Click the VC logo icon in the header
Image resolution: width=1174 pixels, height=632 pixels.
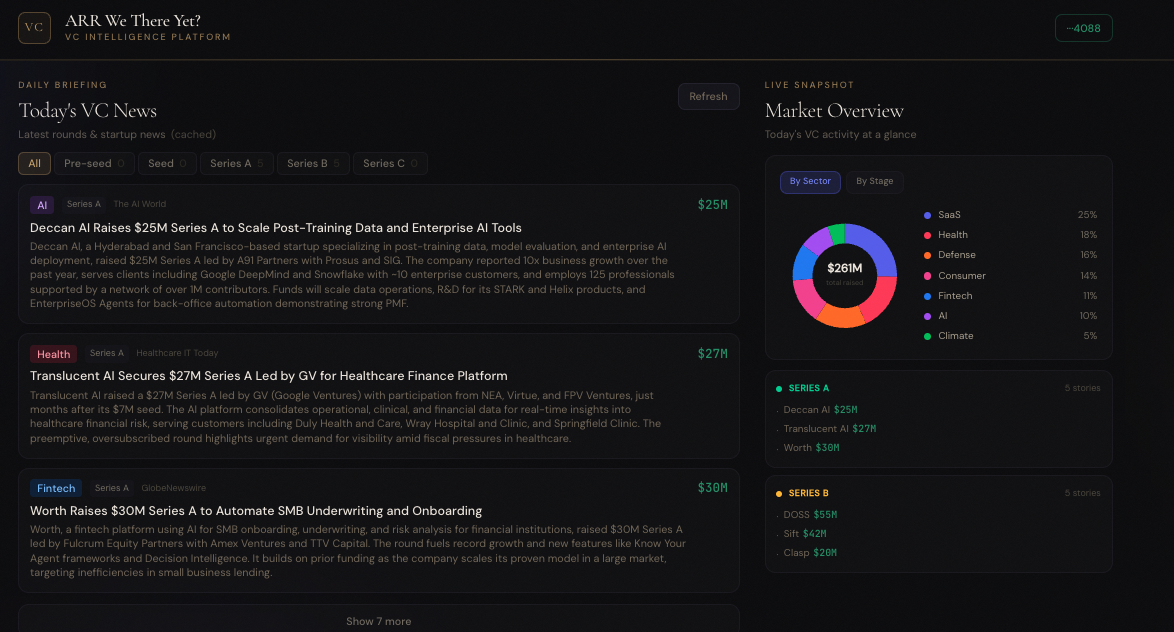click(34, 27)
